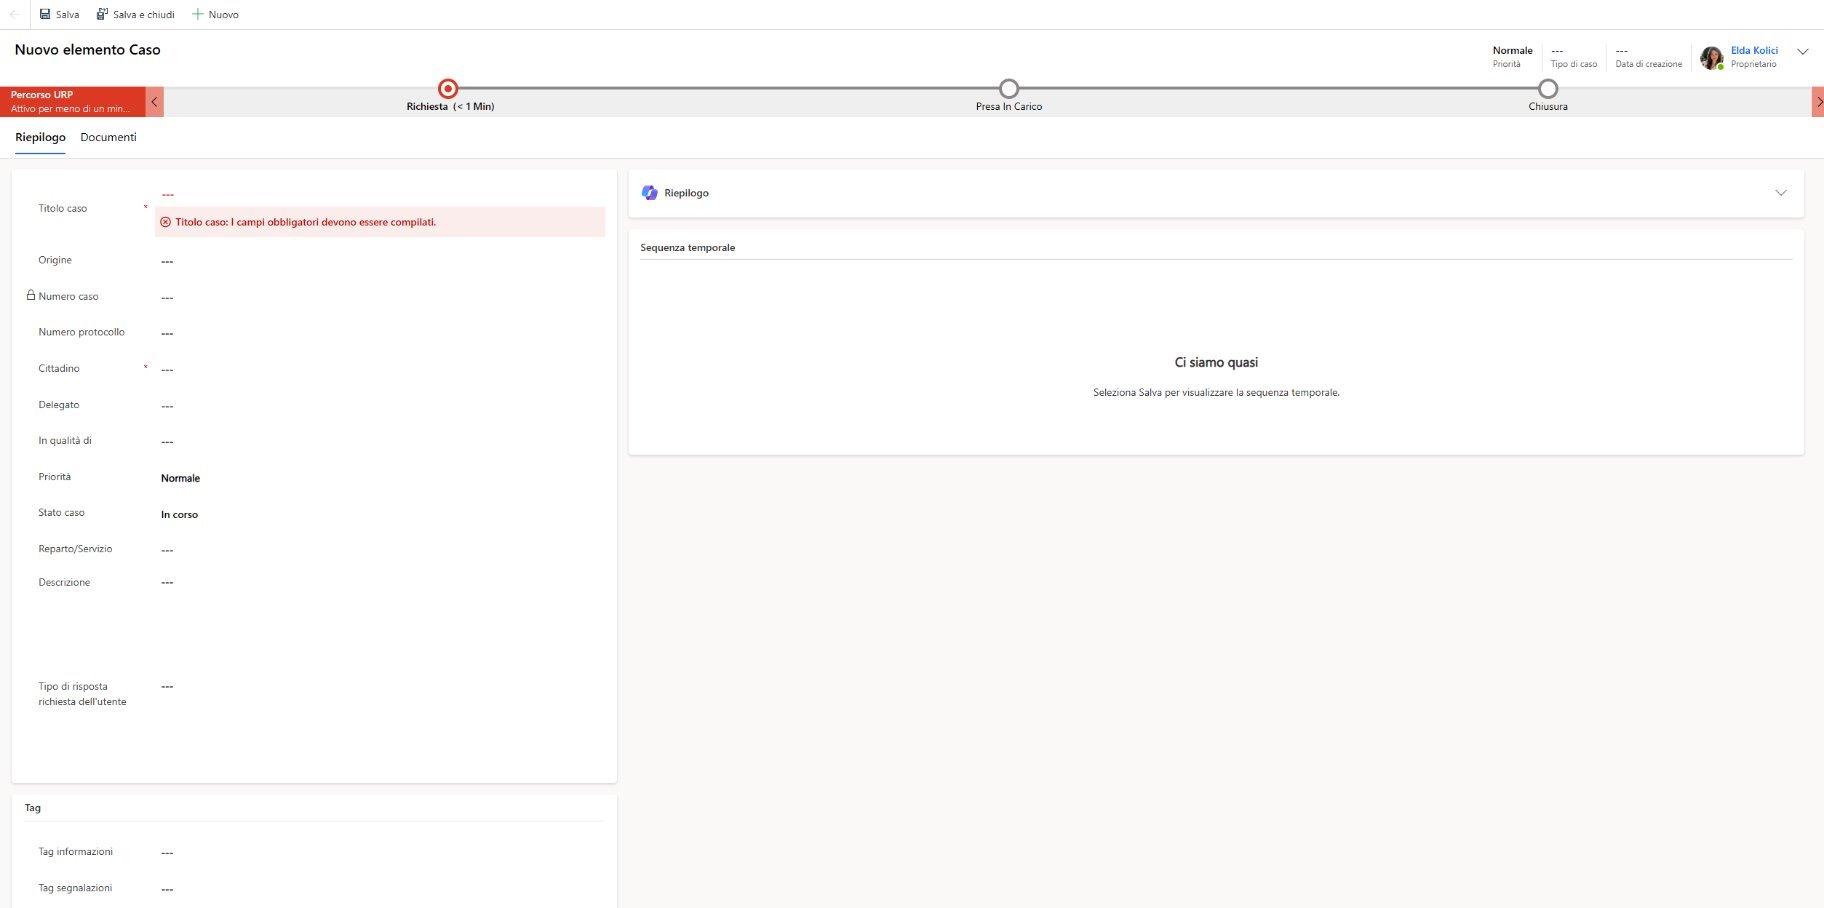Select the Chiusura stage circle
The height and width of the screenshot is (908, 1824).
tap(1547, 89)
